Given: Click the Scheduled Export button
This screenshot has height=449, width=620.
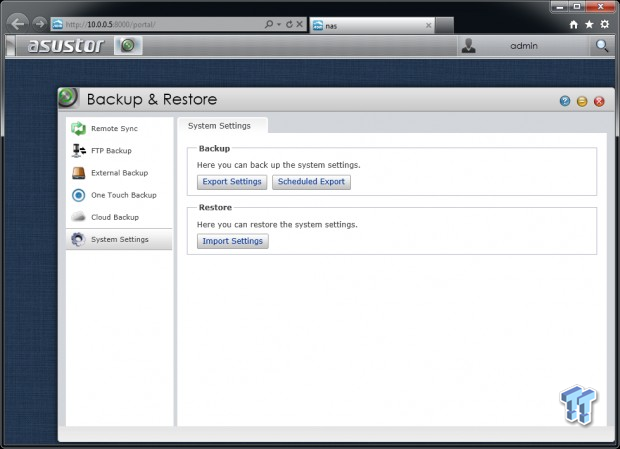Looking at the screenshot, I should pyautogui.click(x=311, y=182).
